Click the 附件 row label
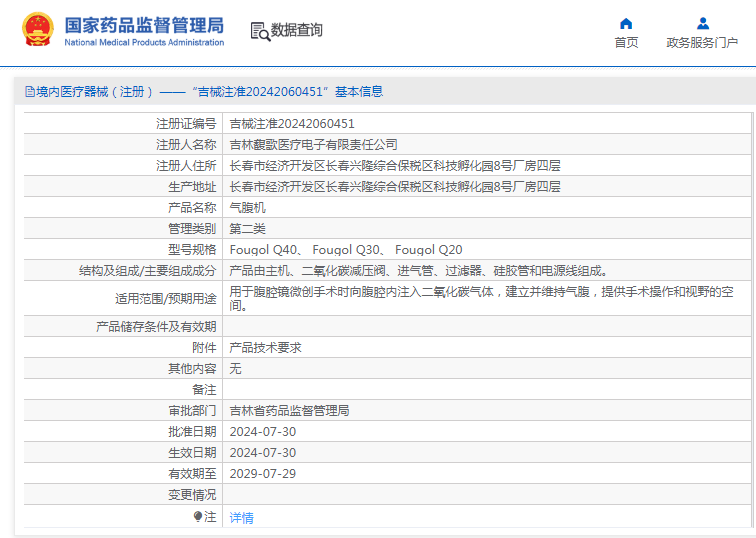The image size is (756, 538). point(204,348)
